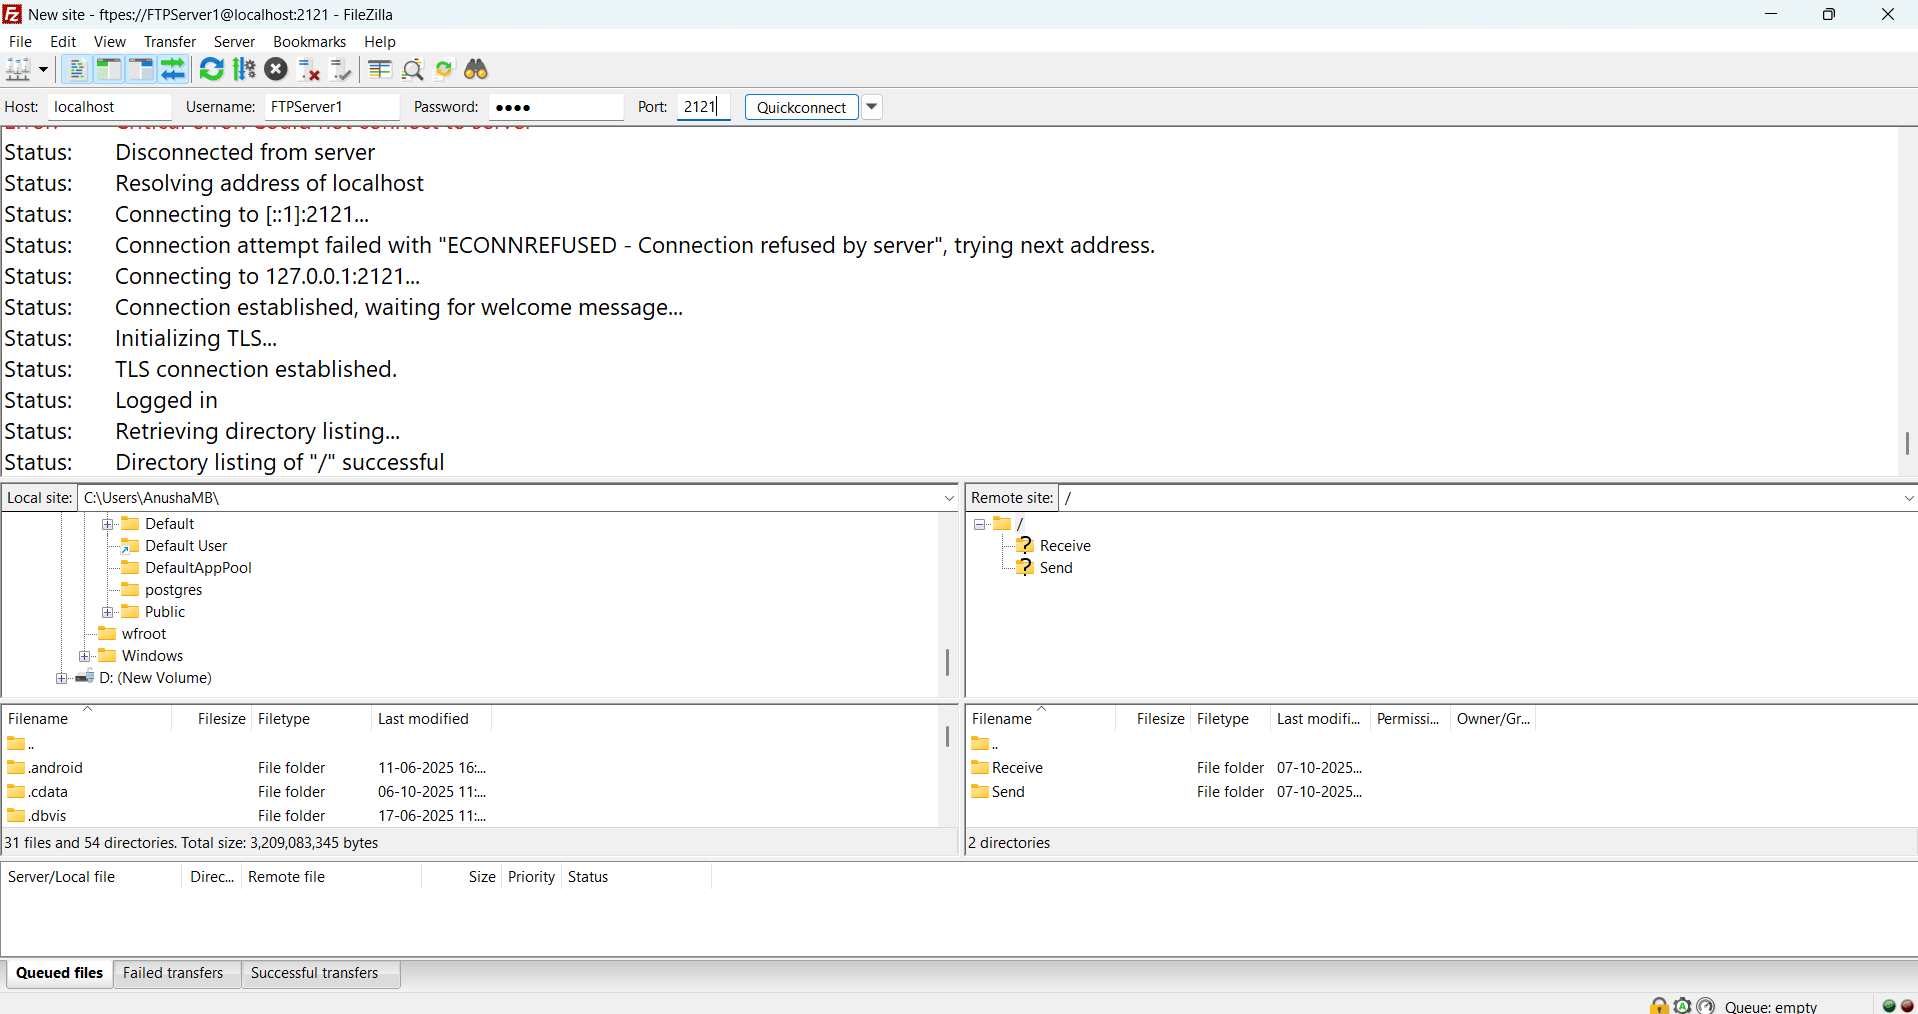Image resolution: width=1918 pixels, height=1014 pixels.
Task: Sort local files by Last modified column
Action: click(423, 719)
